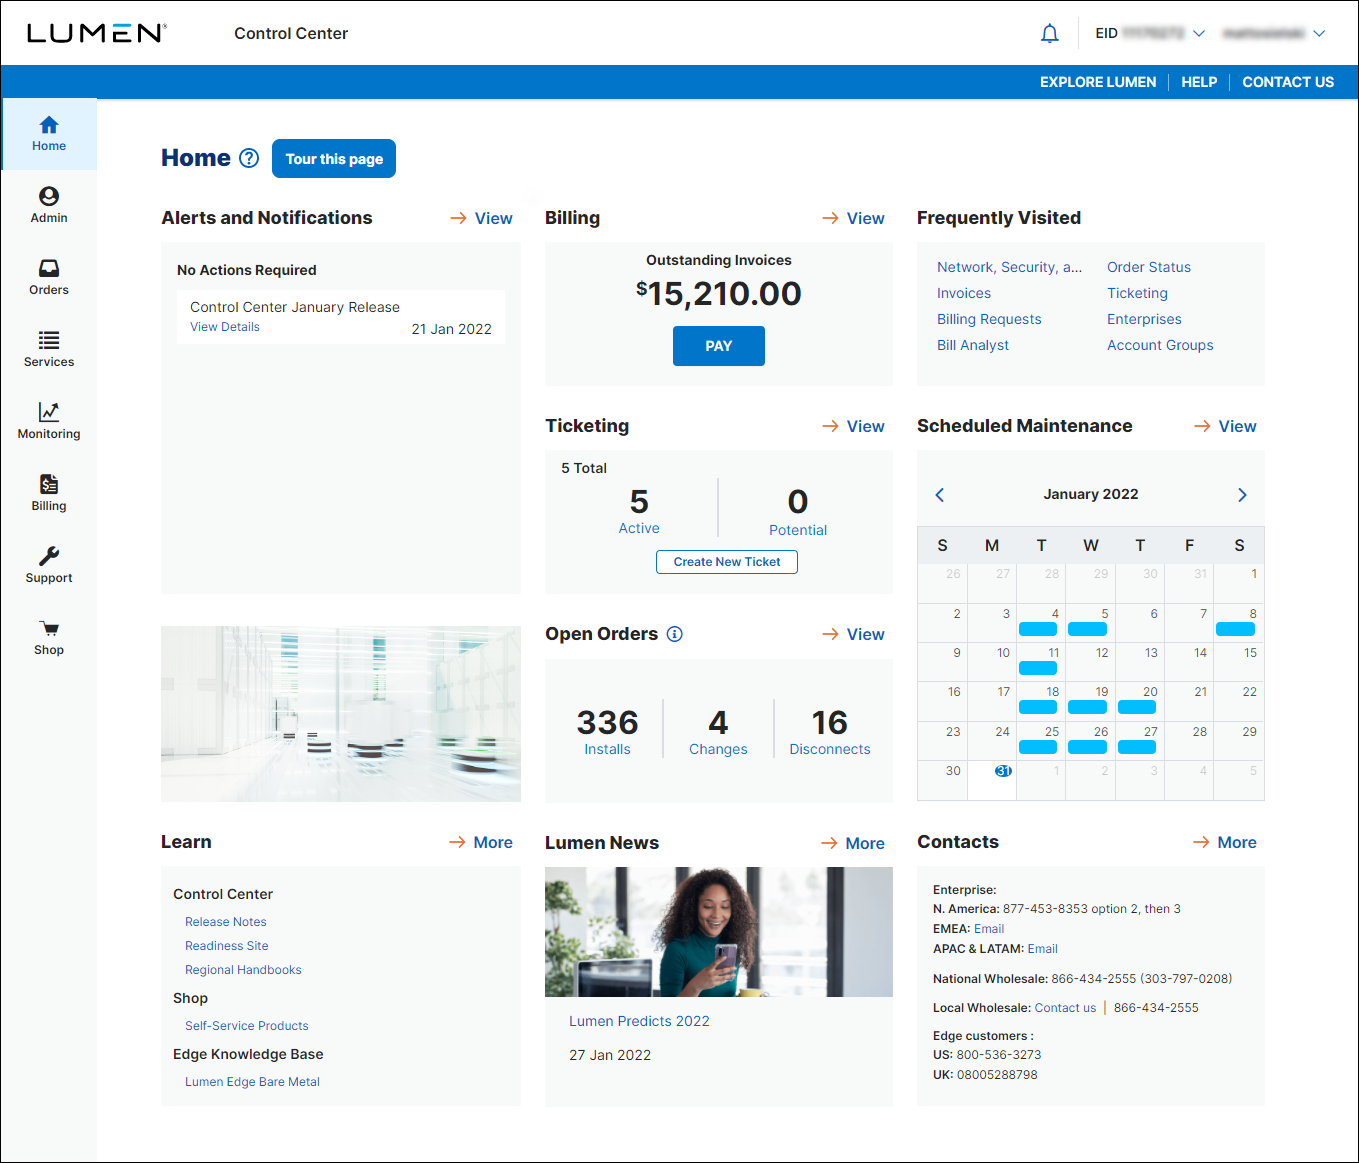The height and width of the screenshot is (1163, 1359).
Task: Select the maintenance event on January 11
Action: click(x=1038, y=668)
